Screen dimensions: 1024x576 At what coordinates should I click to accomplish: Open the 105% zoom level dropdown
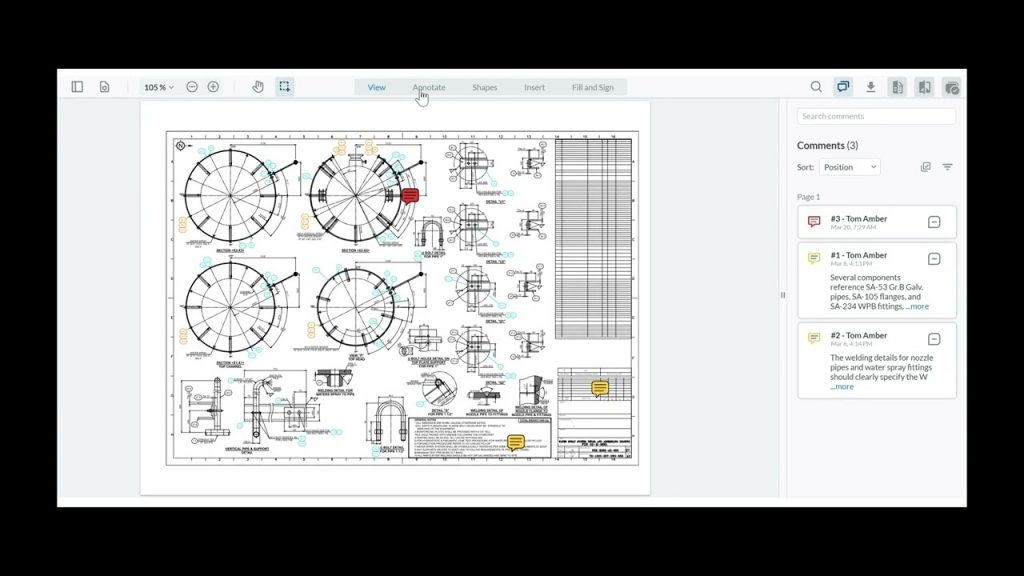pos(158,87)
